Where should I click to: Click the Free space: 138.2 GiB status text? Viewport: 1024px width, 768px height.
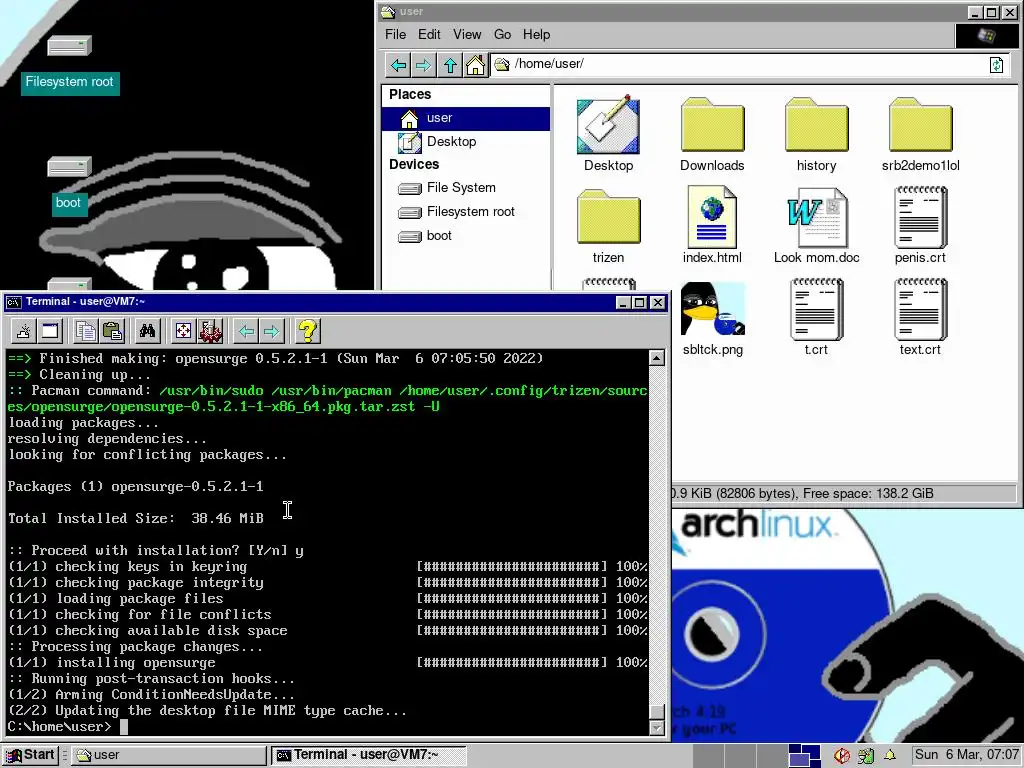click(x=868, y=494)
